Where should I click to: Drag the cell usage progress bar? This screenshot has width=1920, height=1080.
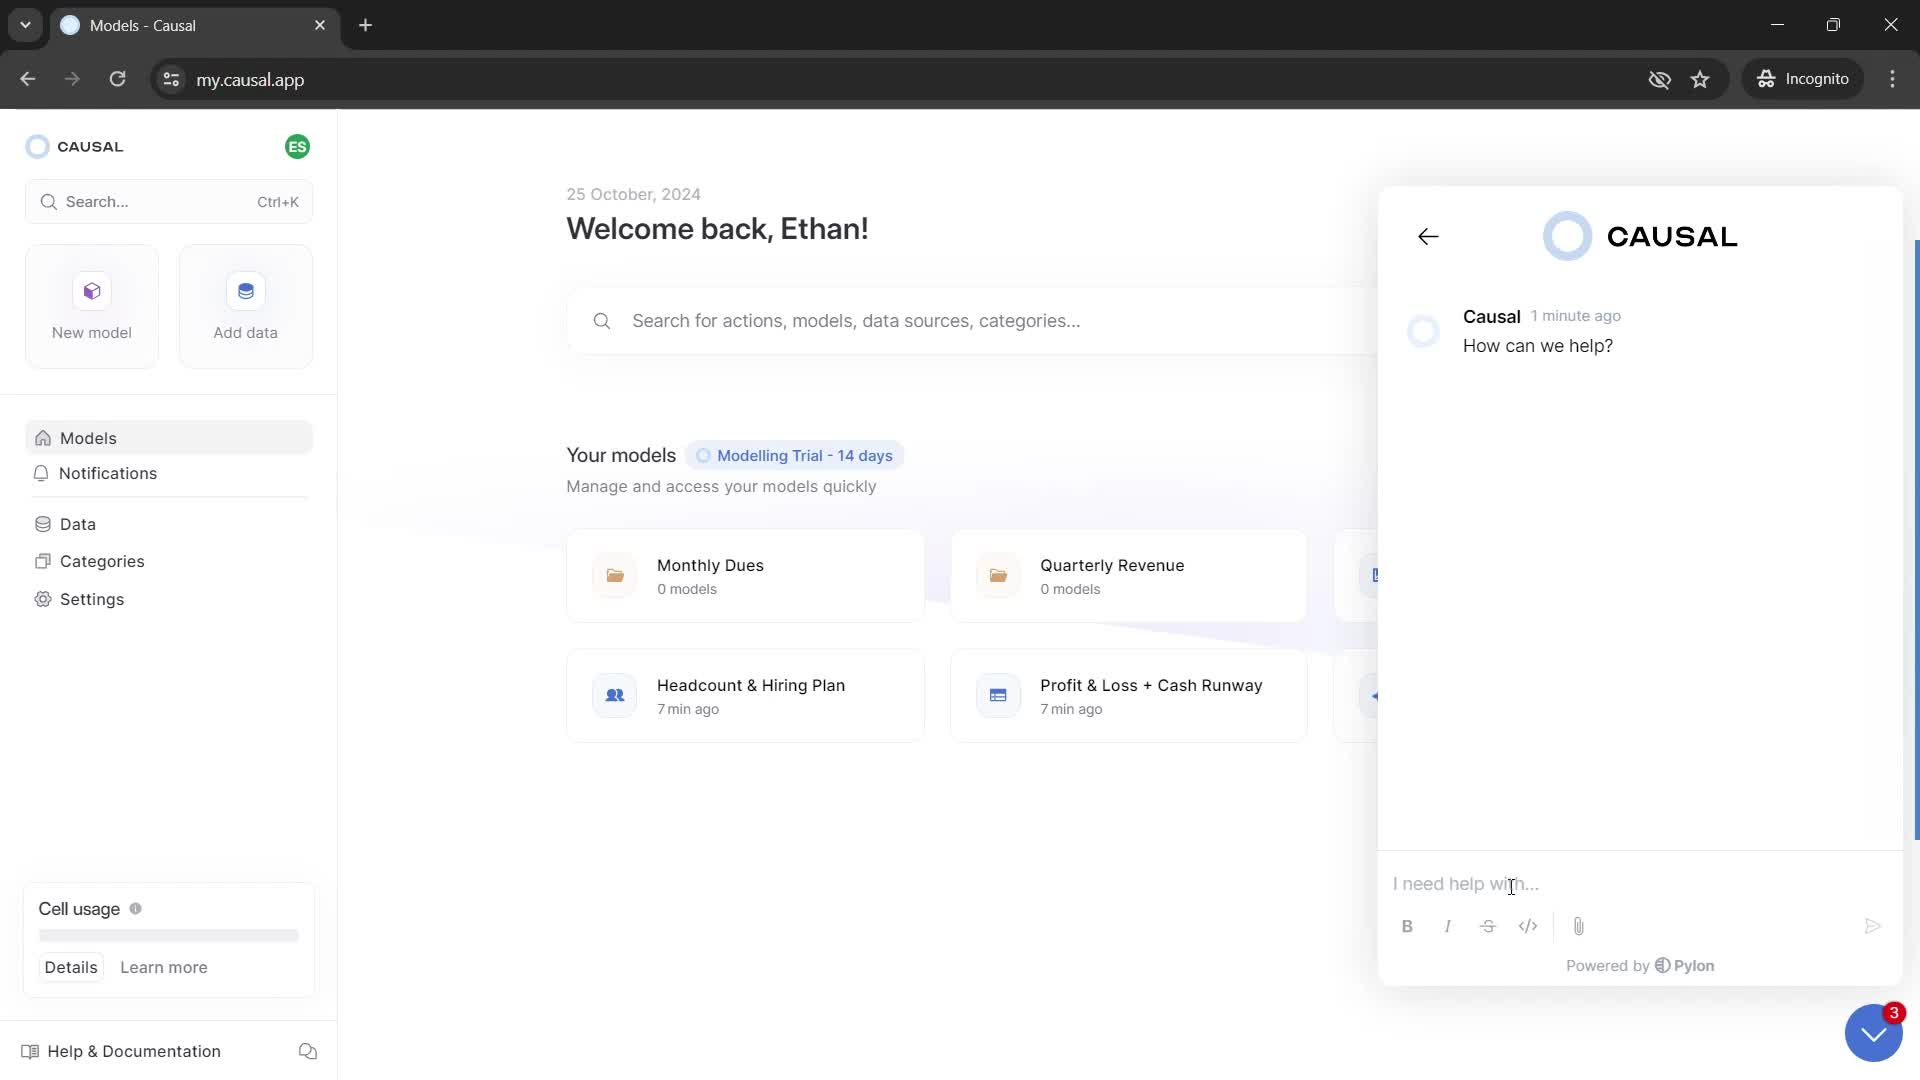tap(167, 936)
